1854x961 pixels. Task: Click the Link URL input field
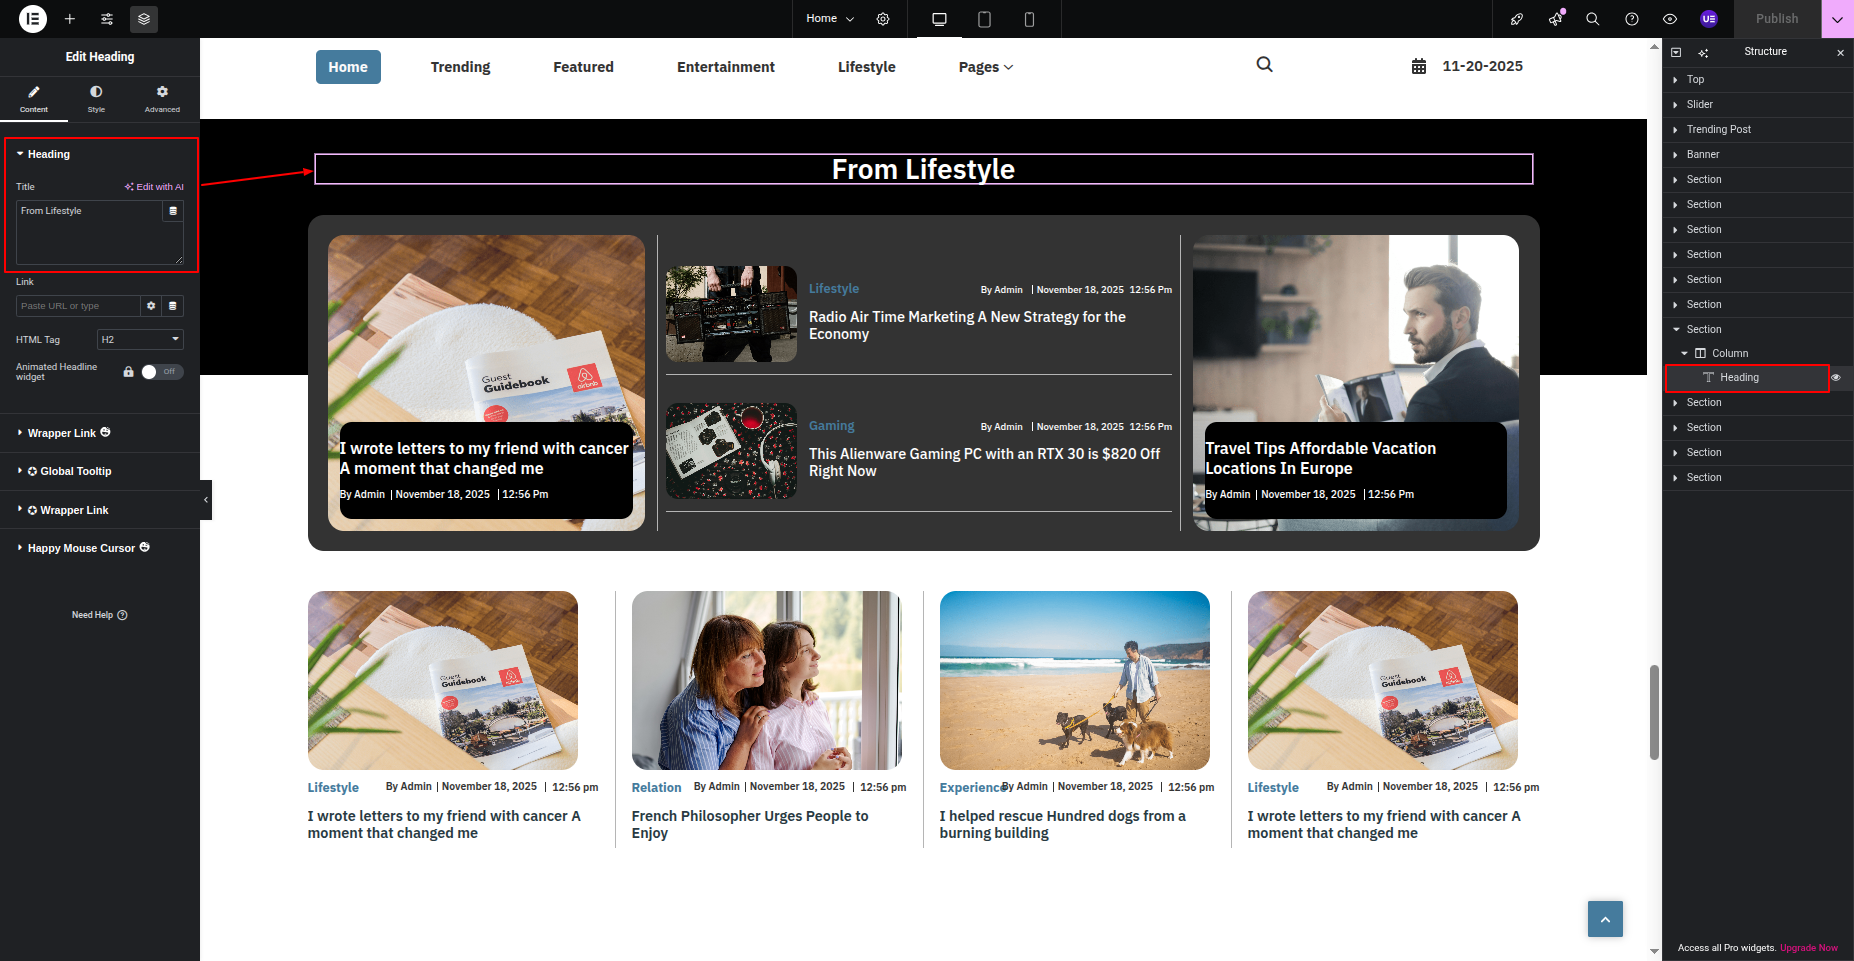click(x=78, y=306)
